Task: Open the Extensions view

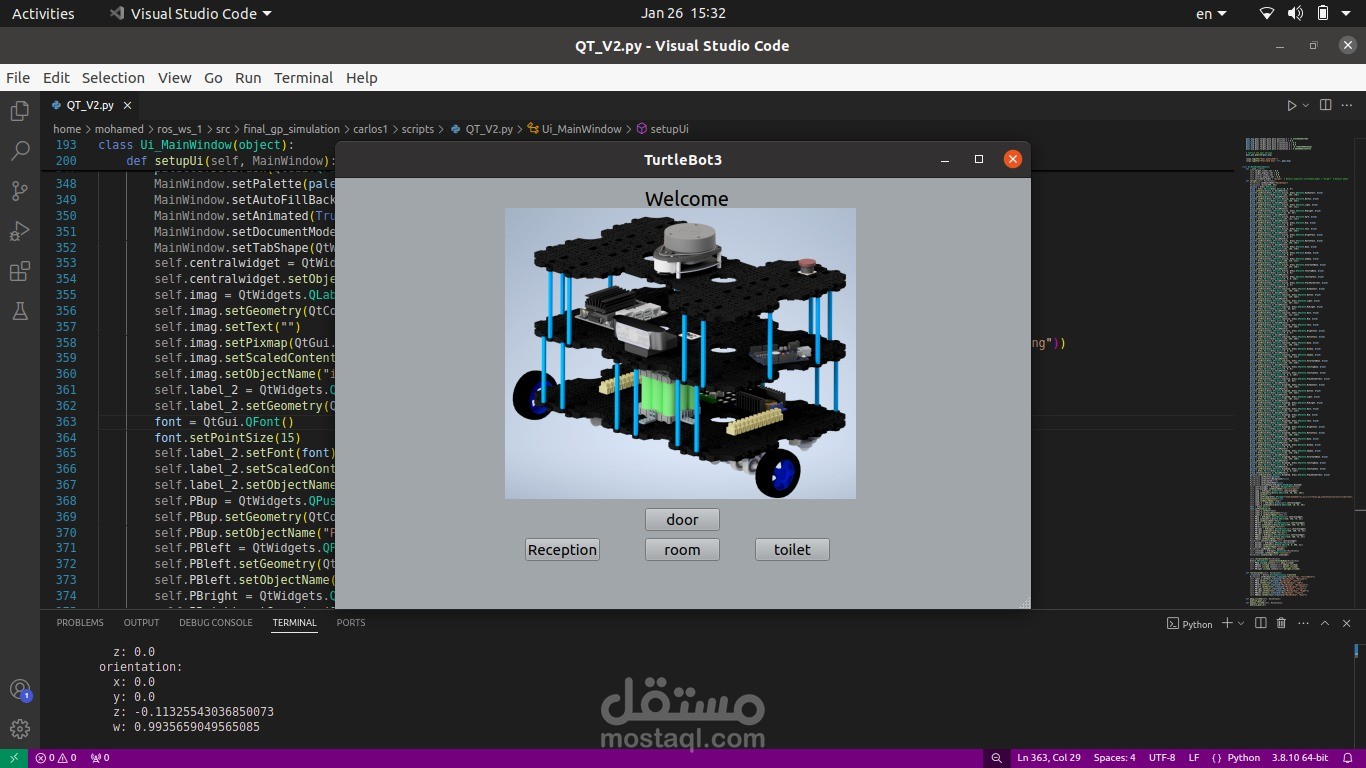Action: 19,271
